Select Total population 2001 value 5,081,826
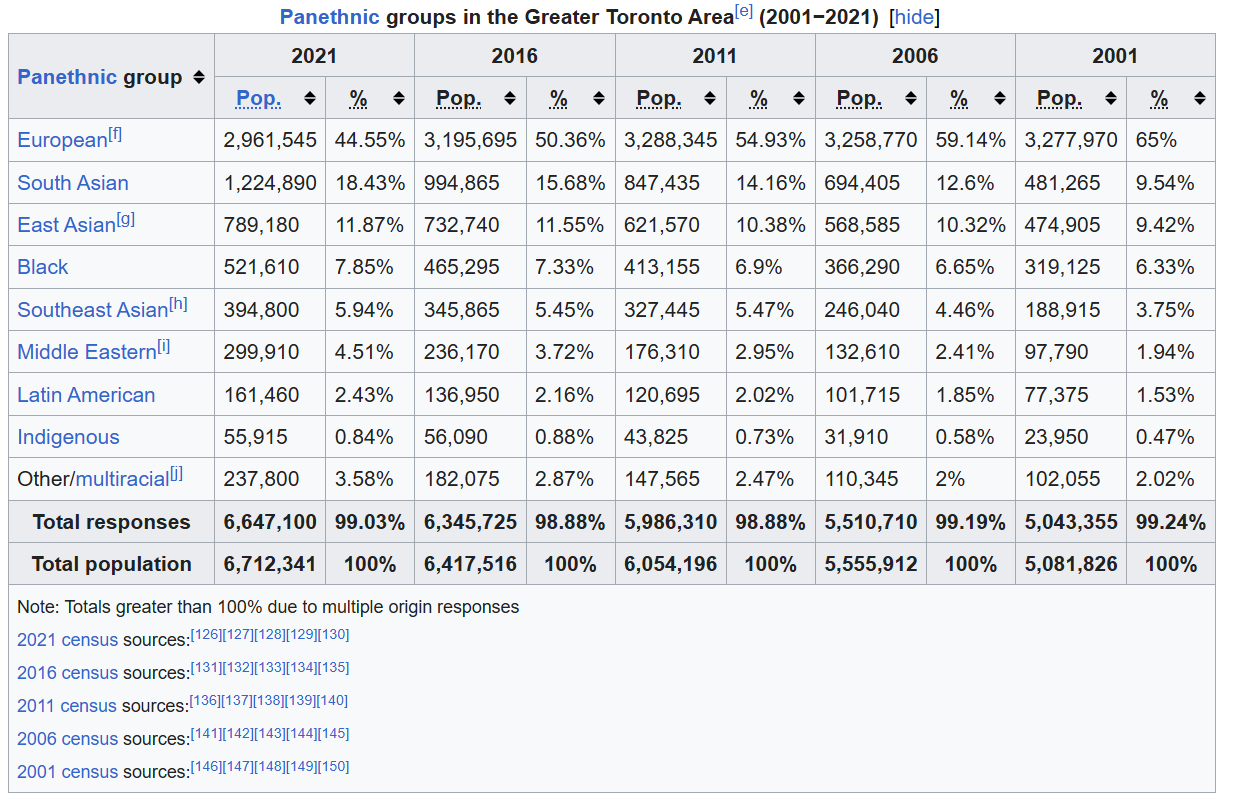1233x808 pixels. coord(1071,564)
